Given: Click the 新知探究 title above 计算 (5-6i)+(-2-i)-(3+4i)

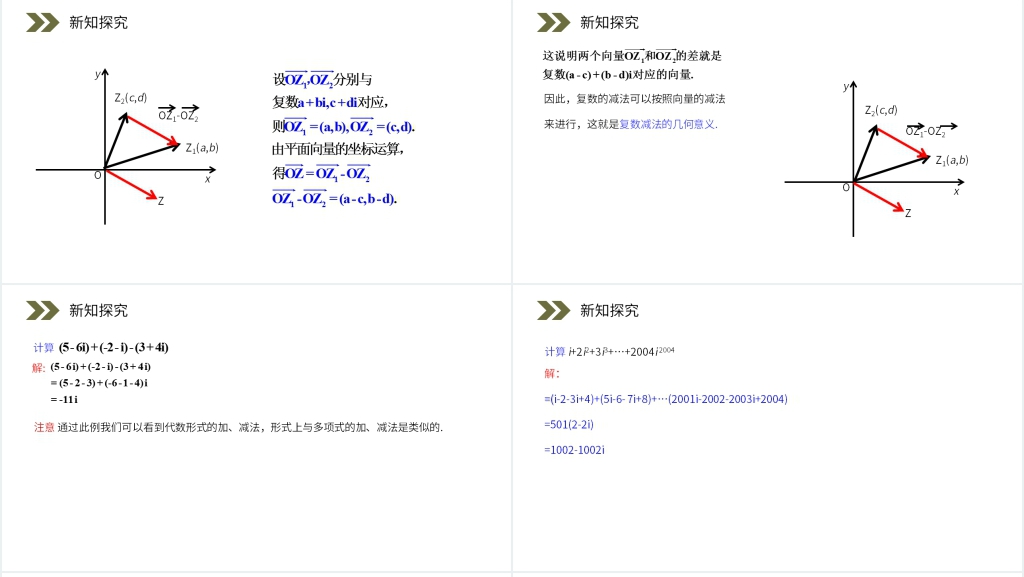Looking at the screenshot, I should tap(99, 311).
